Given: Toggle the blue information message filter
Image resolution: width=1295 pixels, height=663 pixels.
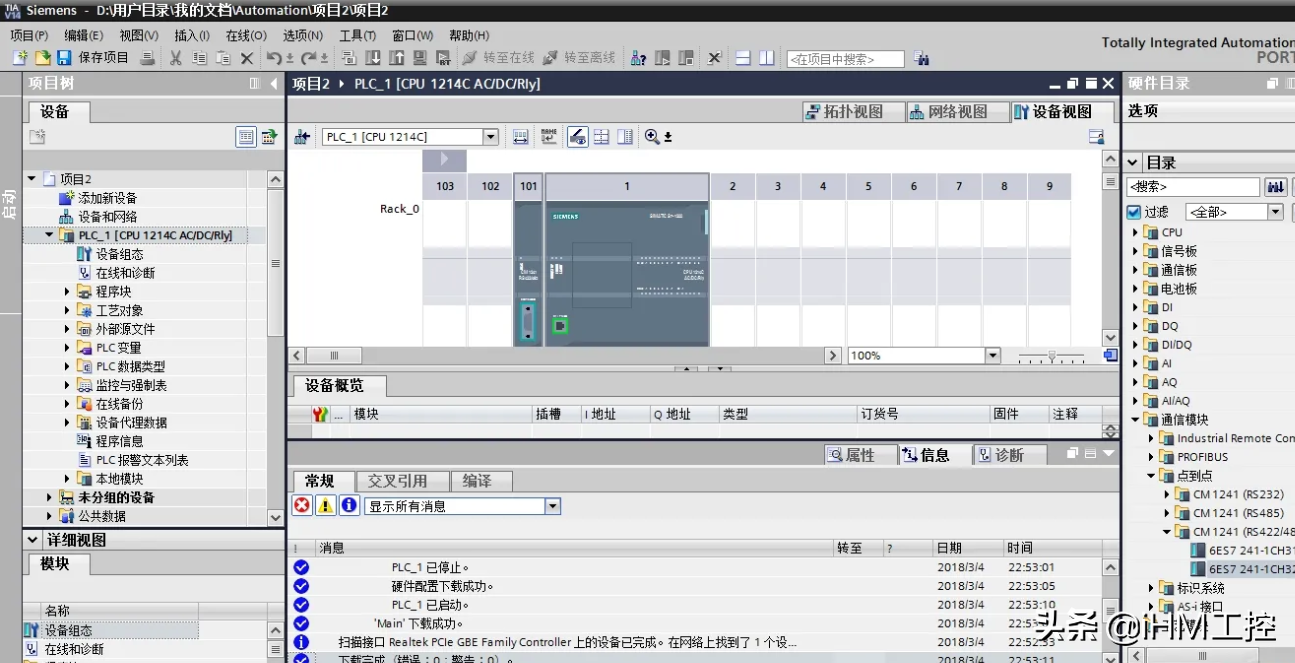Looking at the screenshot, I should click(x=349, y=505).
